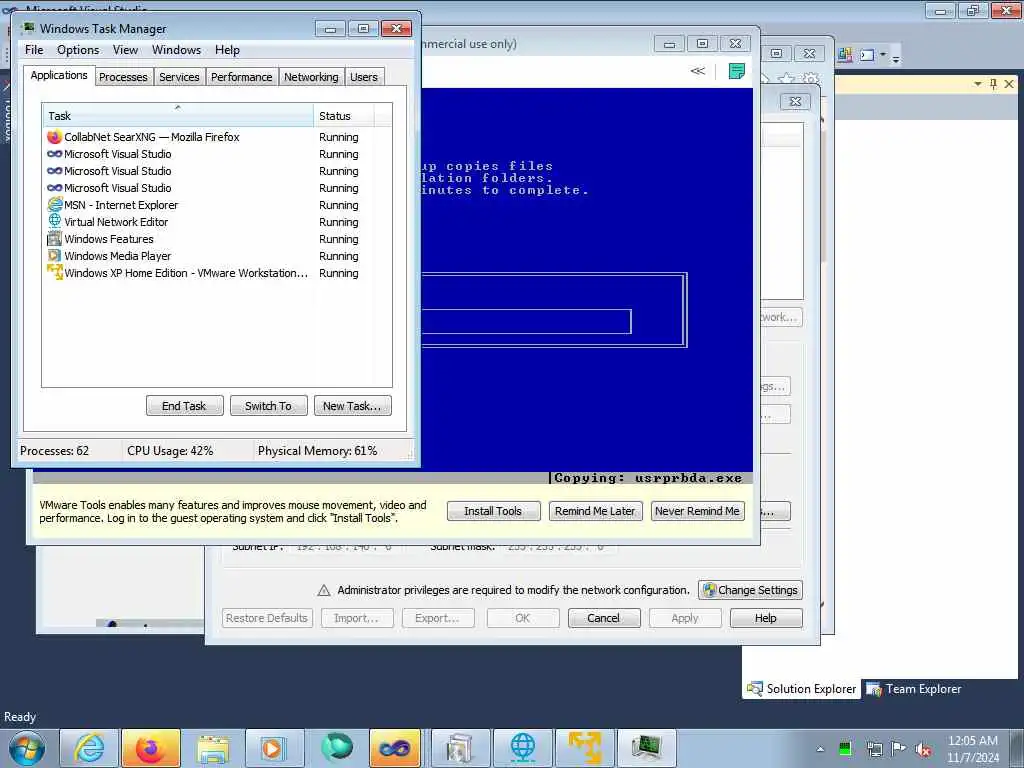Open Task Manager Help menu

point(227,50)
